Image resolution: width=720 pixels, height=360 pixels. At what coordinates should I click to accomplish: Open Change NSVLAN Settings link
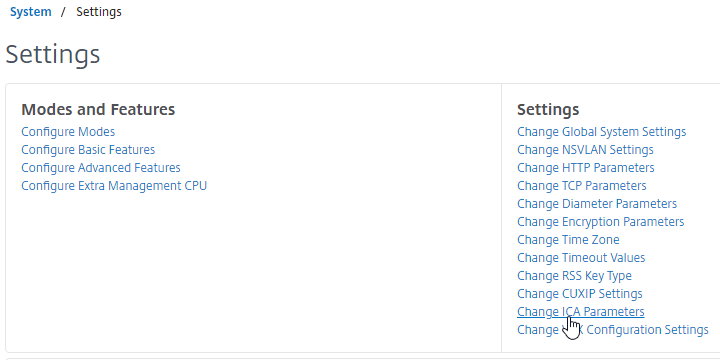(x=585, y=150)
